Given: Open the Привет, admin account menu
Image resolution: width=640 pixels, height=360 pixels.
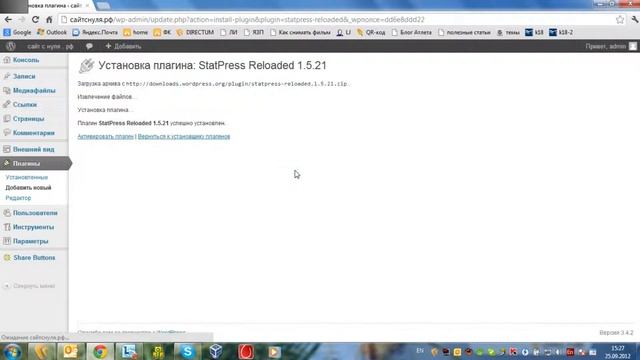Looking at the screenshot, I should point(611,46).
